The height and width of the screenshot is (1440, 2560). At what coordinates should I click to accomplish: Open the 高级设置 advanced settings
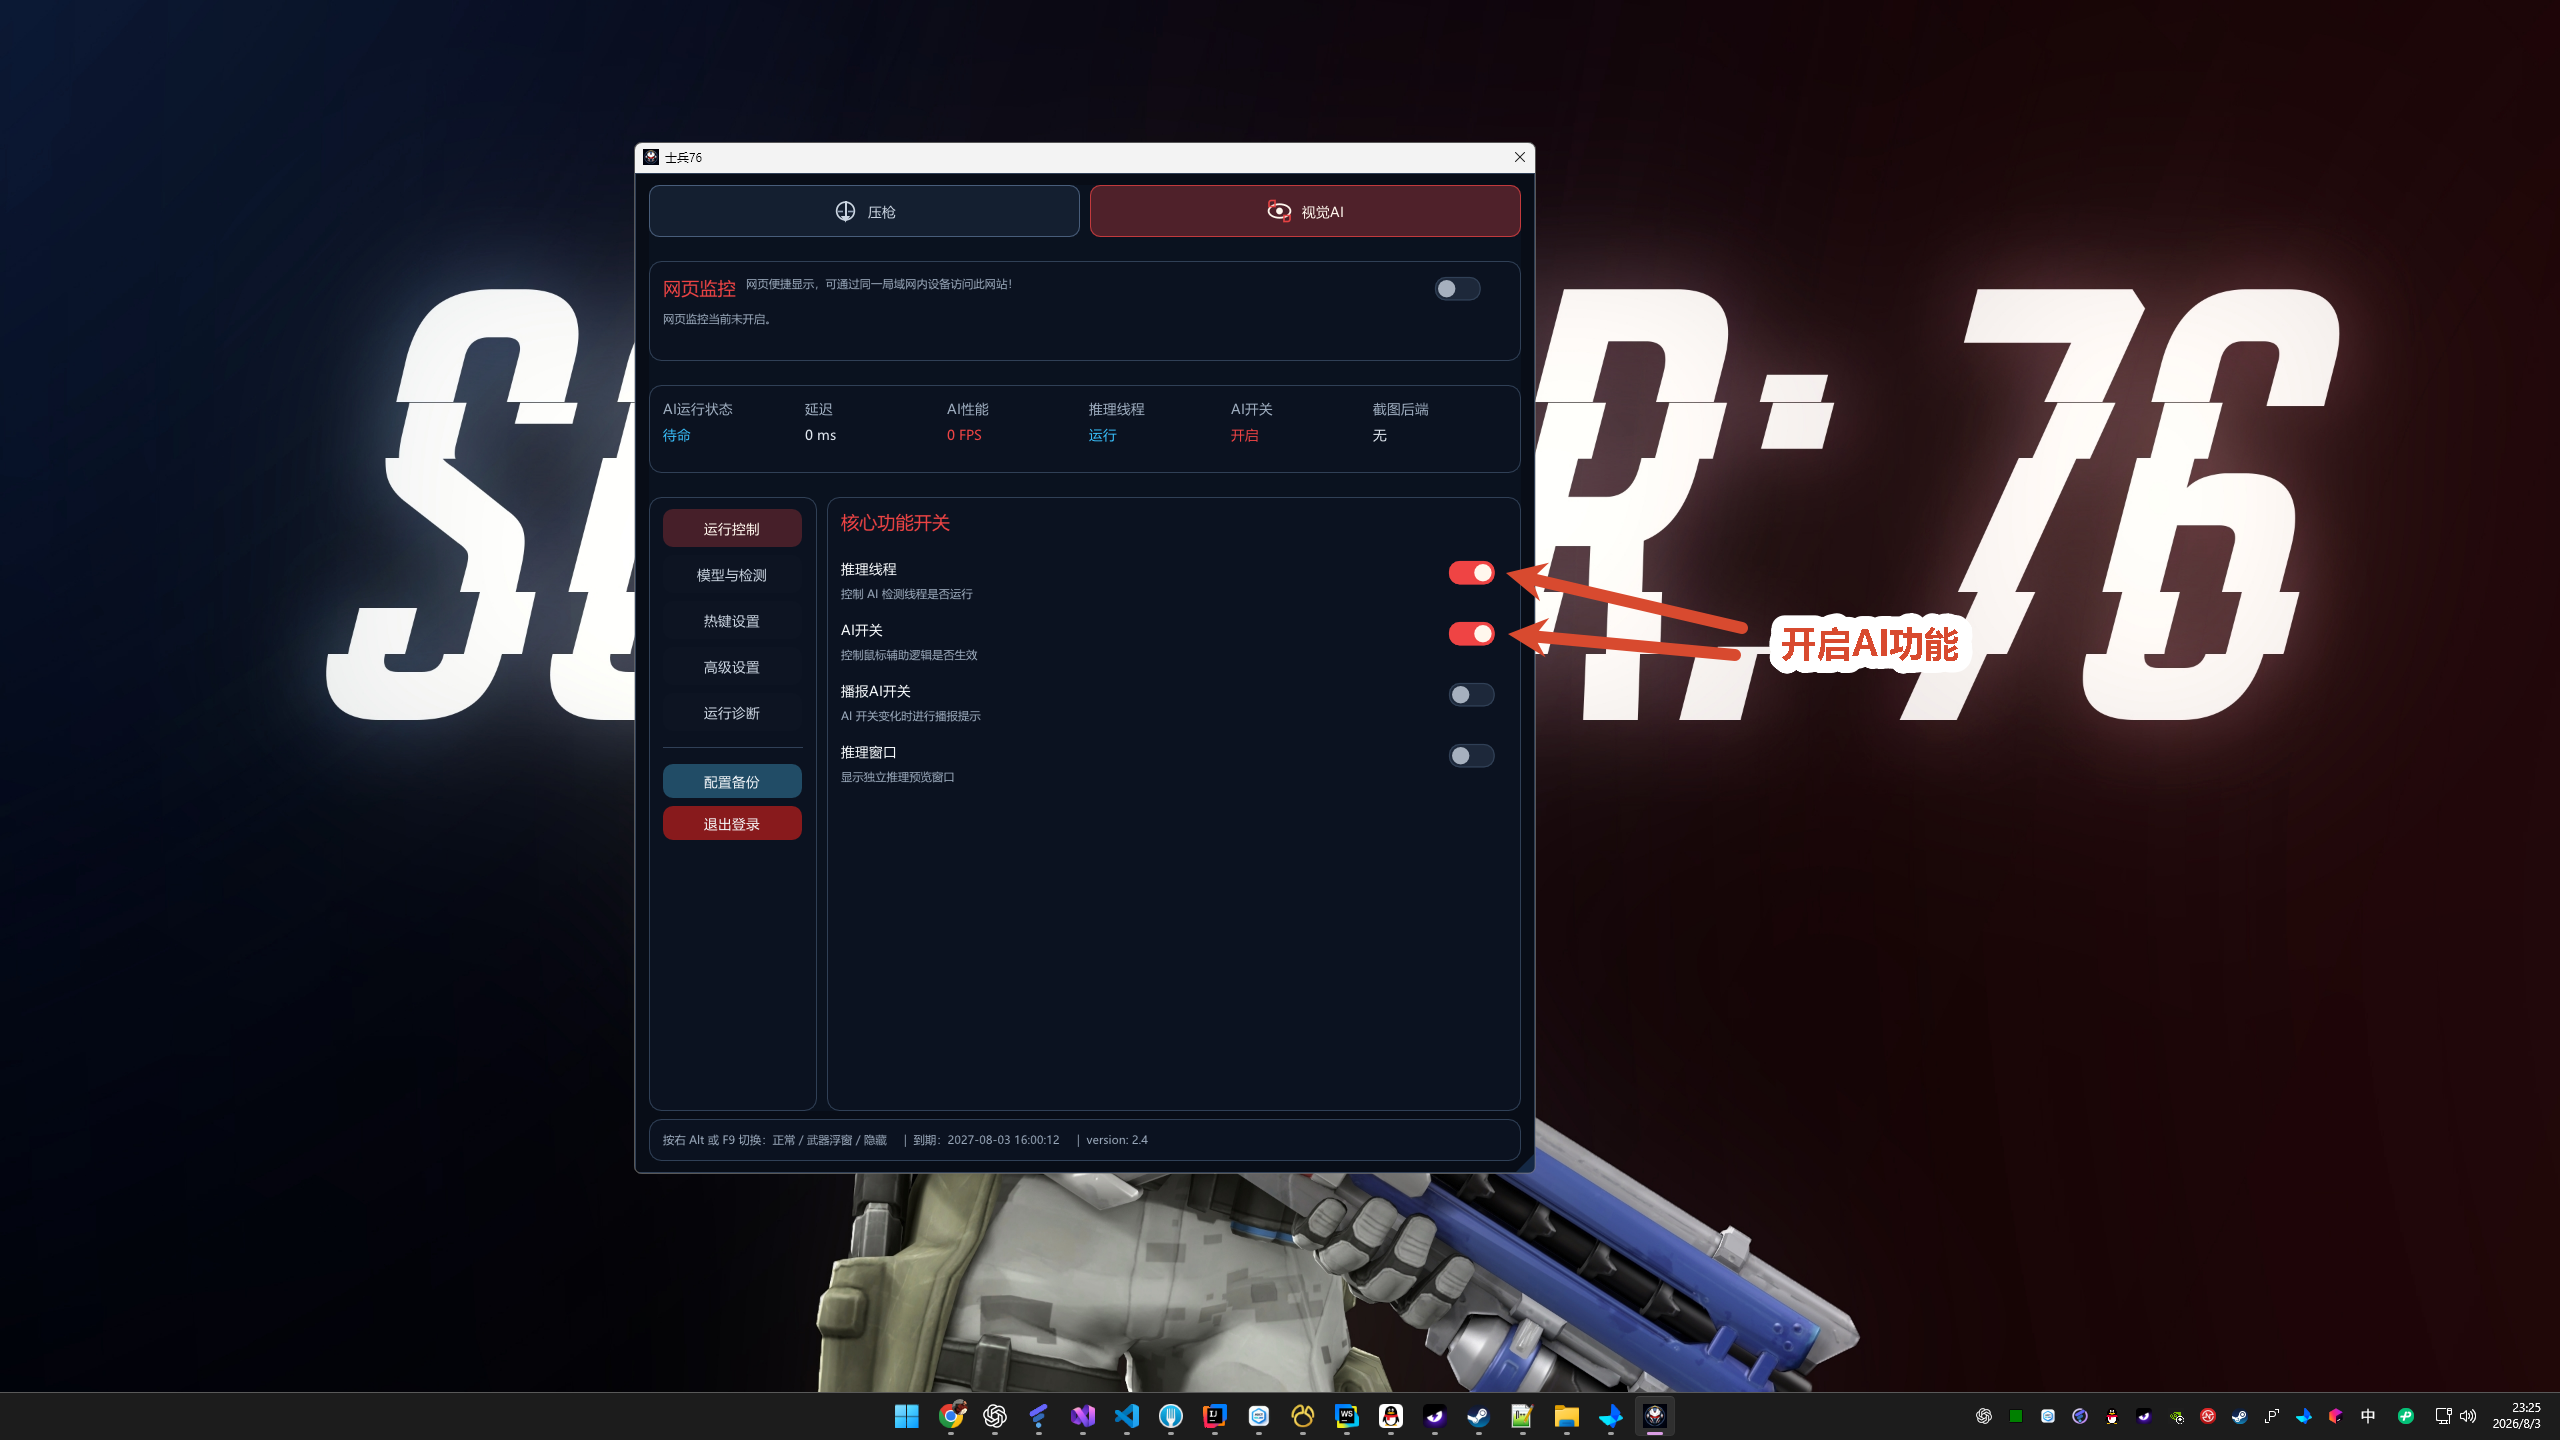(732, 667)
